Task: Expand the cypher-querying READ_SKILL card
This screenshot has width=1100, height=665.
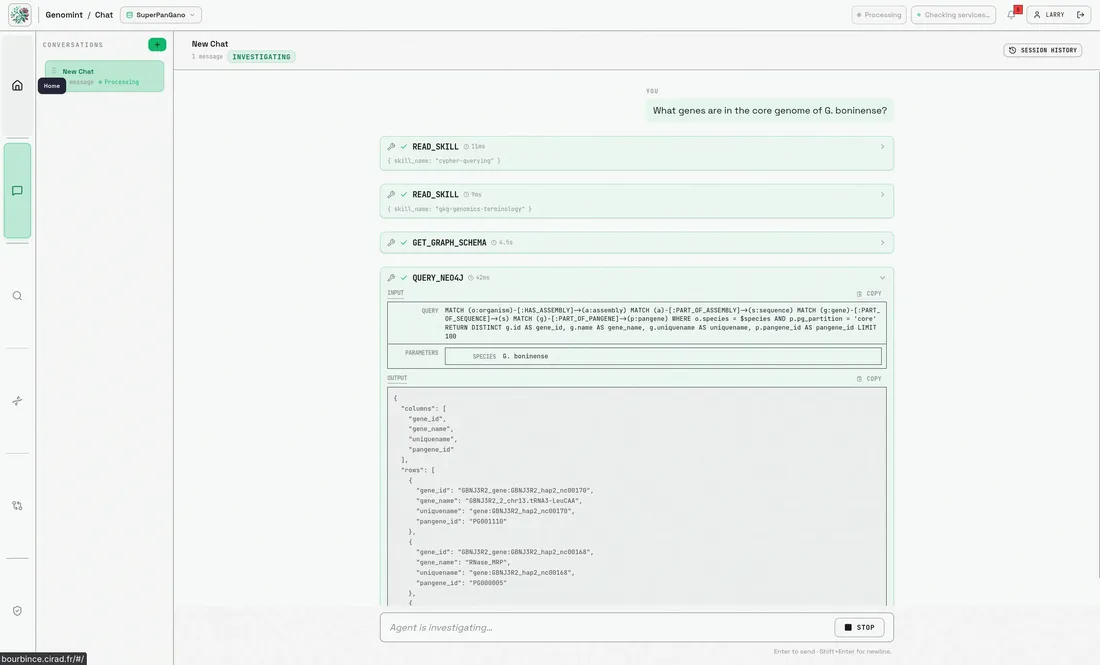Action: (883, 147)
